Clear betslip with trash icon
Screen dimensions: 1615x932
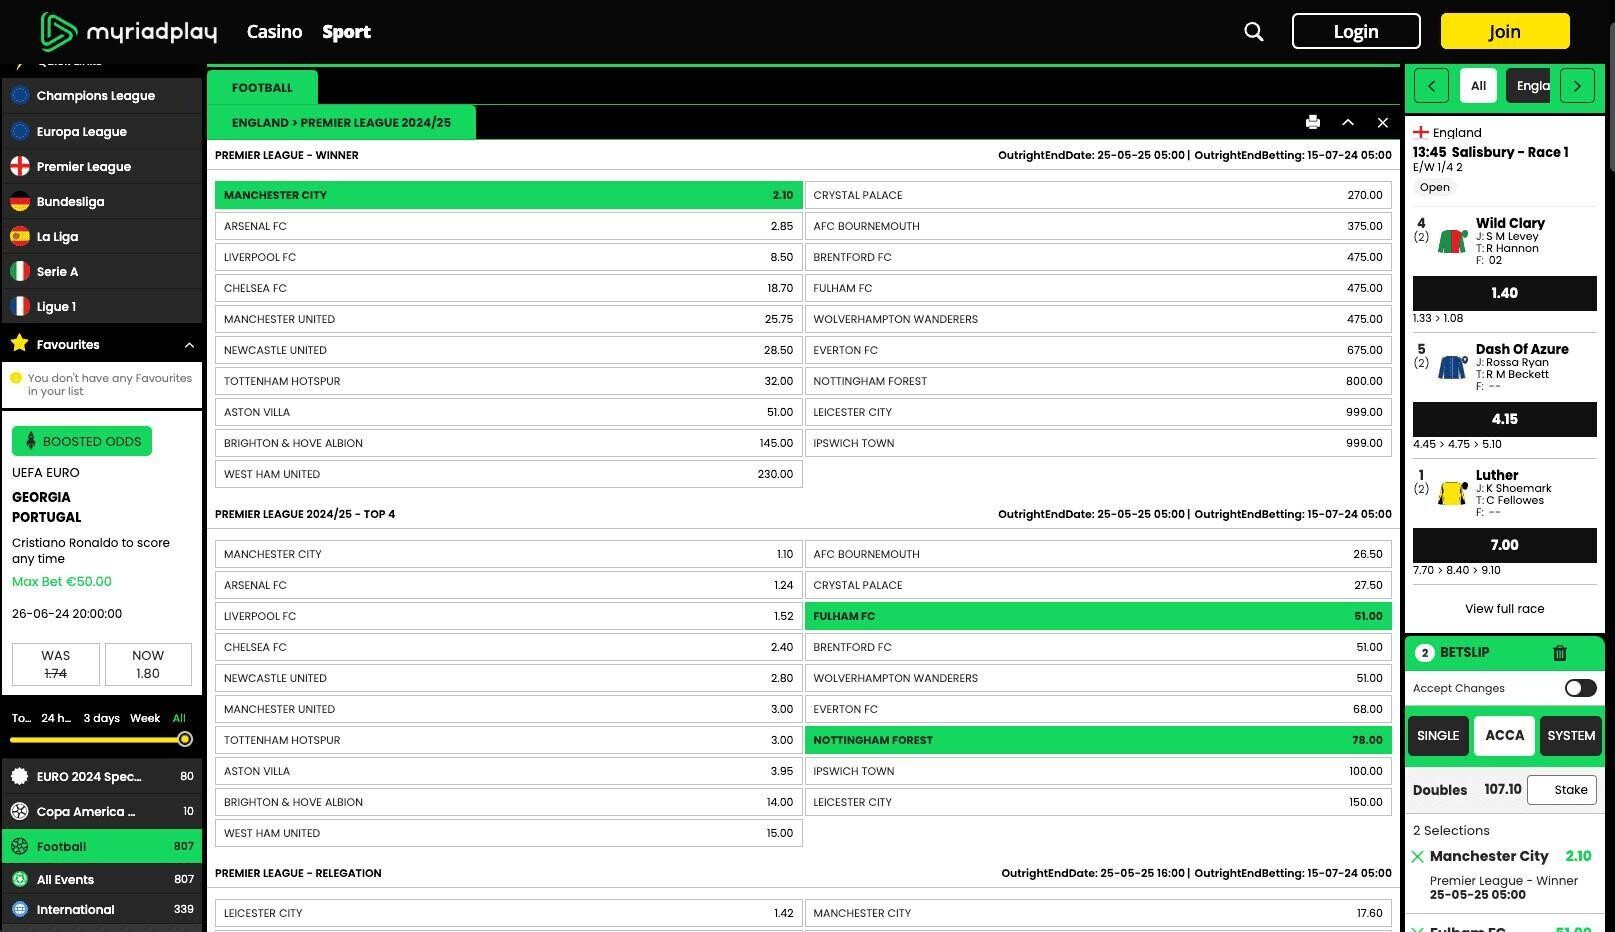tap(1559, 653)
